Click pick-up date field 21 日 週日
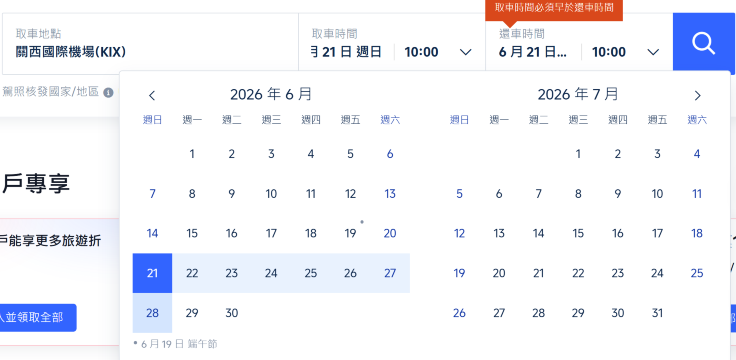The image size is (736, 360). pos(346,52)
